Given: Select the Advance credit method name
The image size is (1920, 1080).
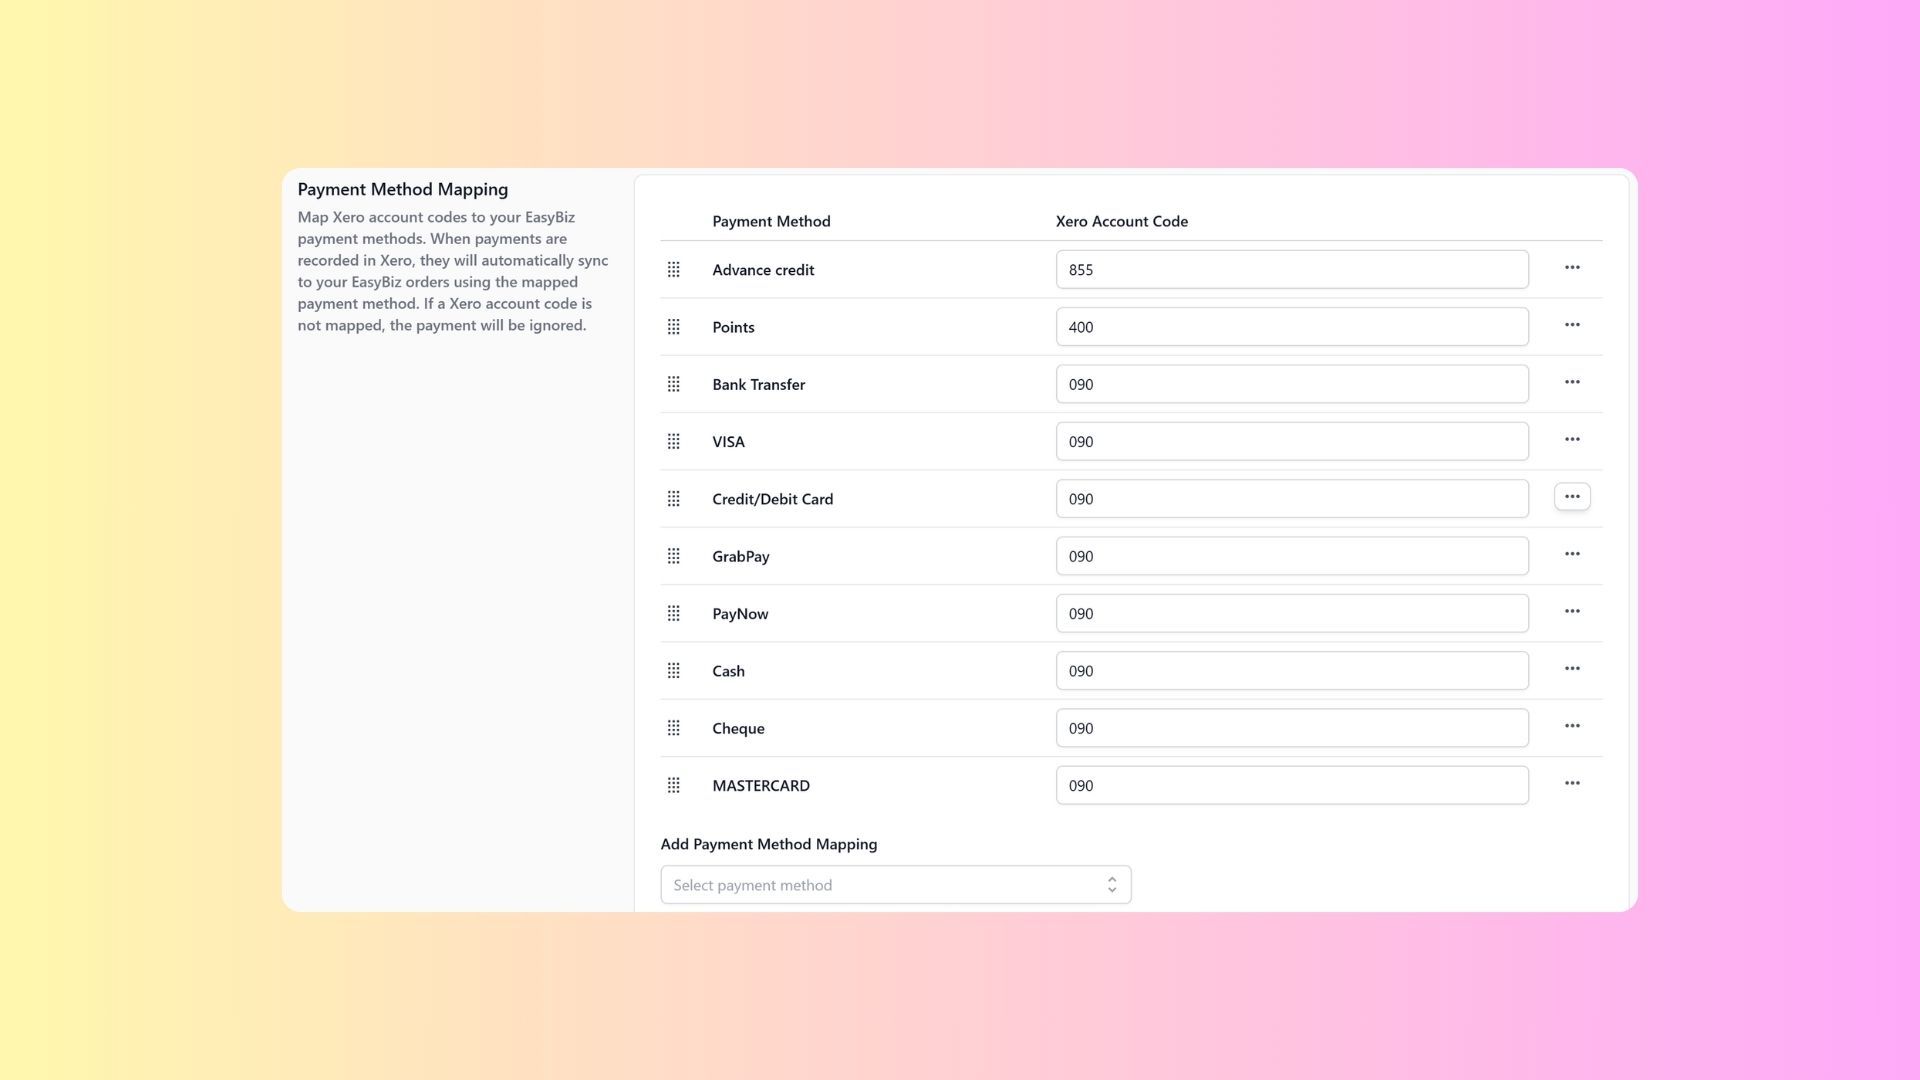Looking at the screenshot, I should [763, 270].
